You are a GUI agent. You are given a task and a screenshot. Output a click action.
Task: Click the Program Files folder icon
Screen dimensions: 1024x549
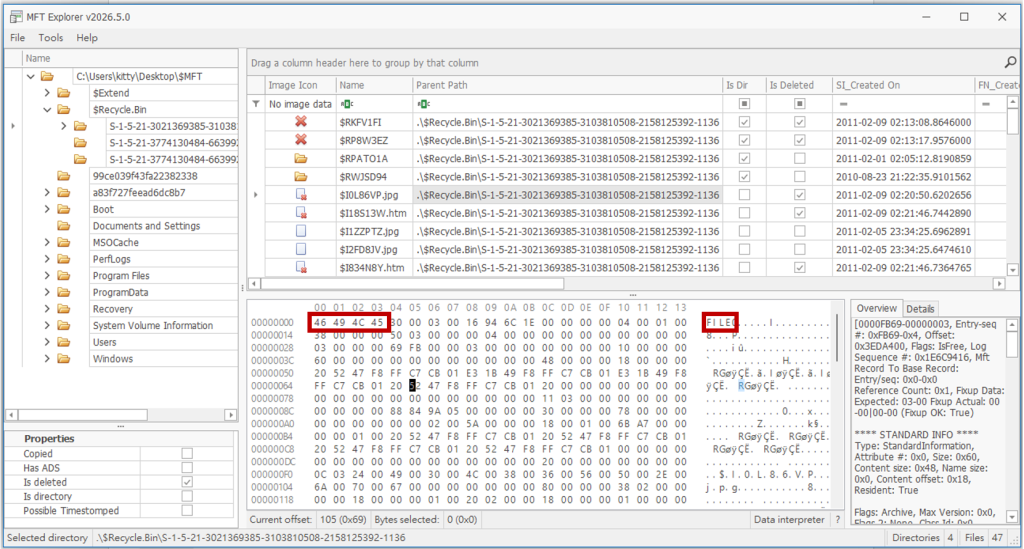pos(63,275)
